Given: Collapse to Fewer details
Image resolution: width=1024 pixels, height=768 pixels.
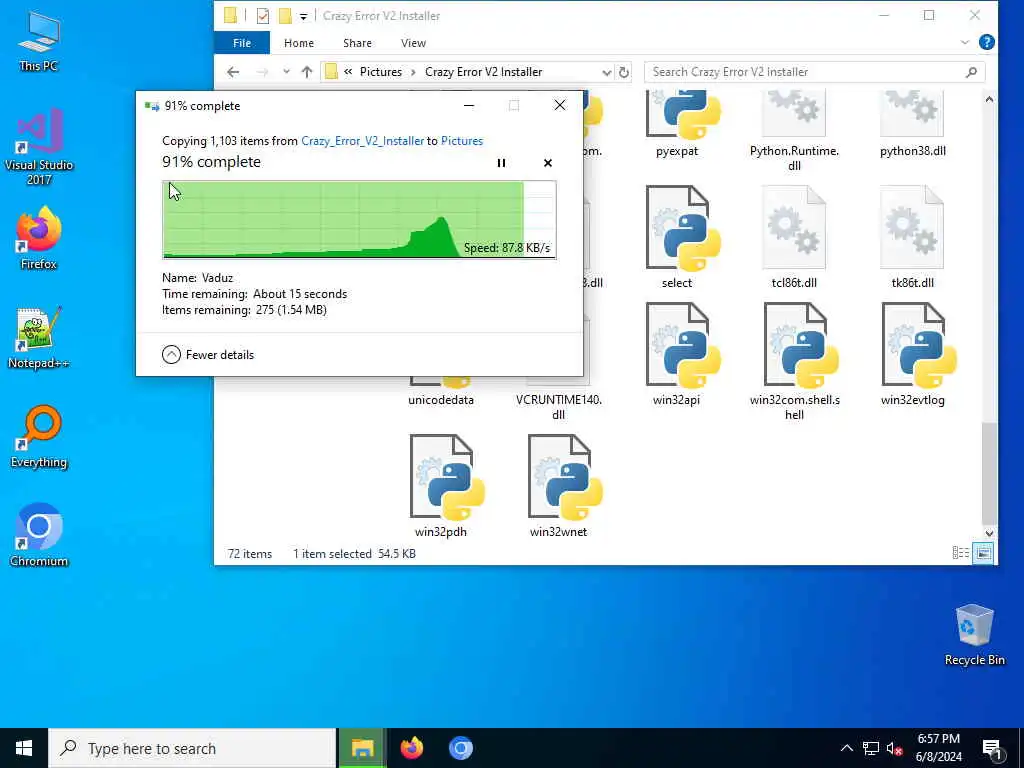Looking at the screenshot, I should pos(208,355).
